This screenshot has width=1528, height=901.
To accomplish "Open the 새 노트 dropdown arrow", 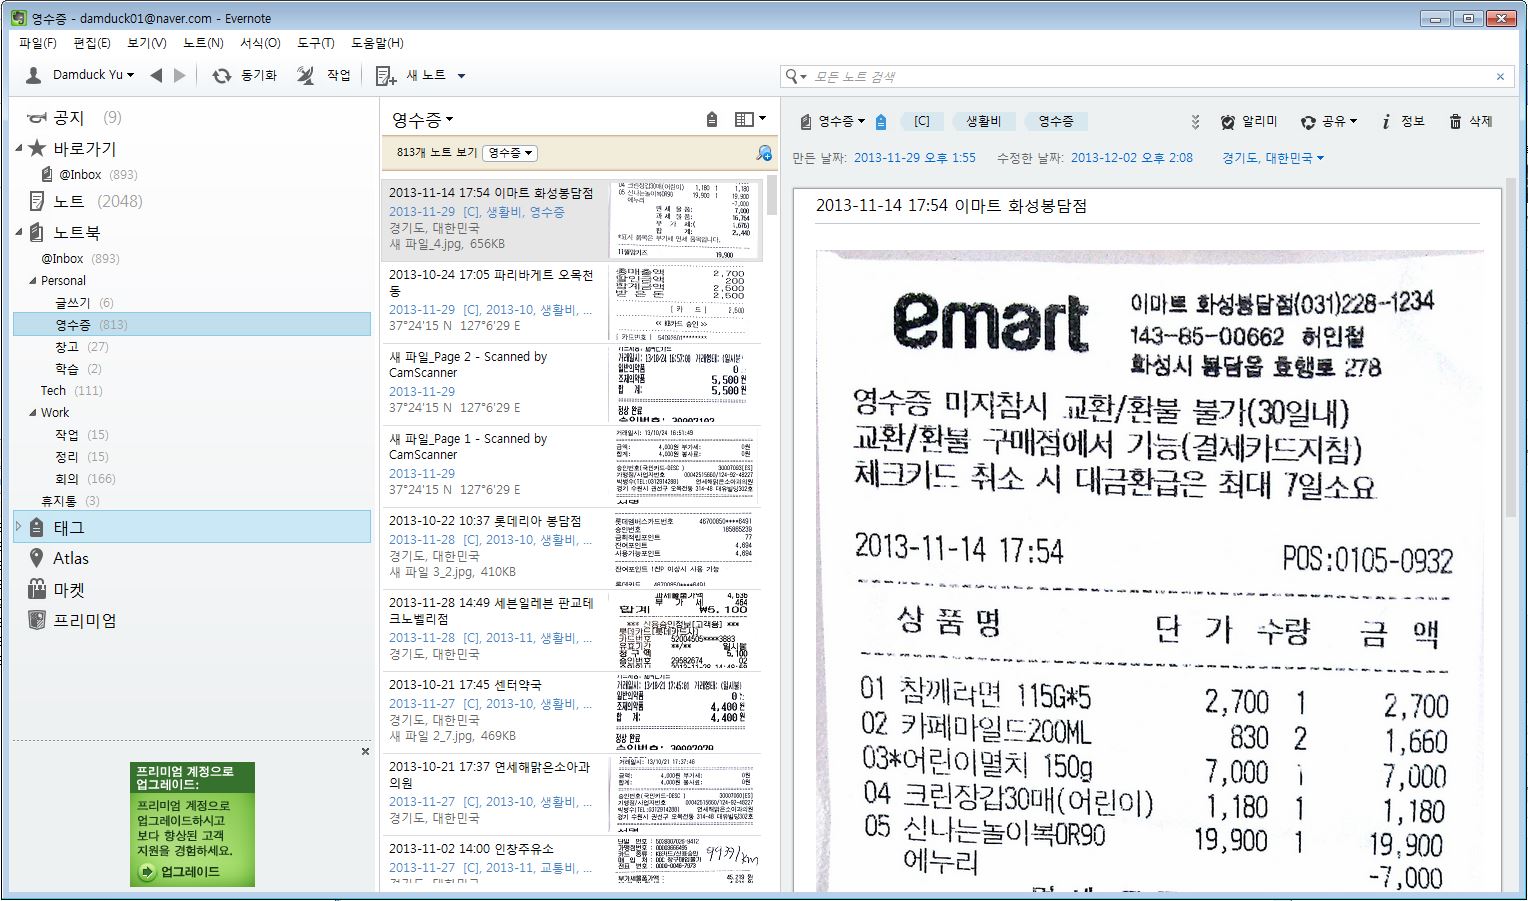I will click(x=461, y=76).
